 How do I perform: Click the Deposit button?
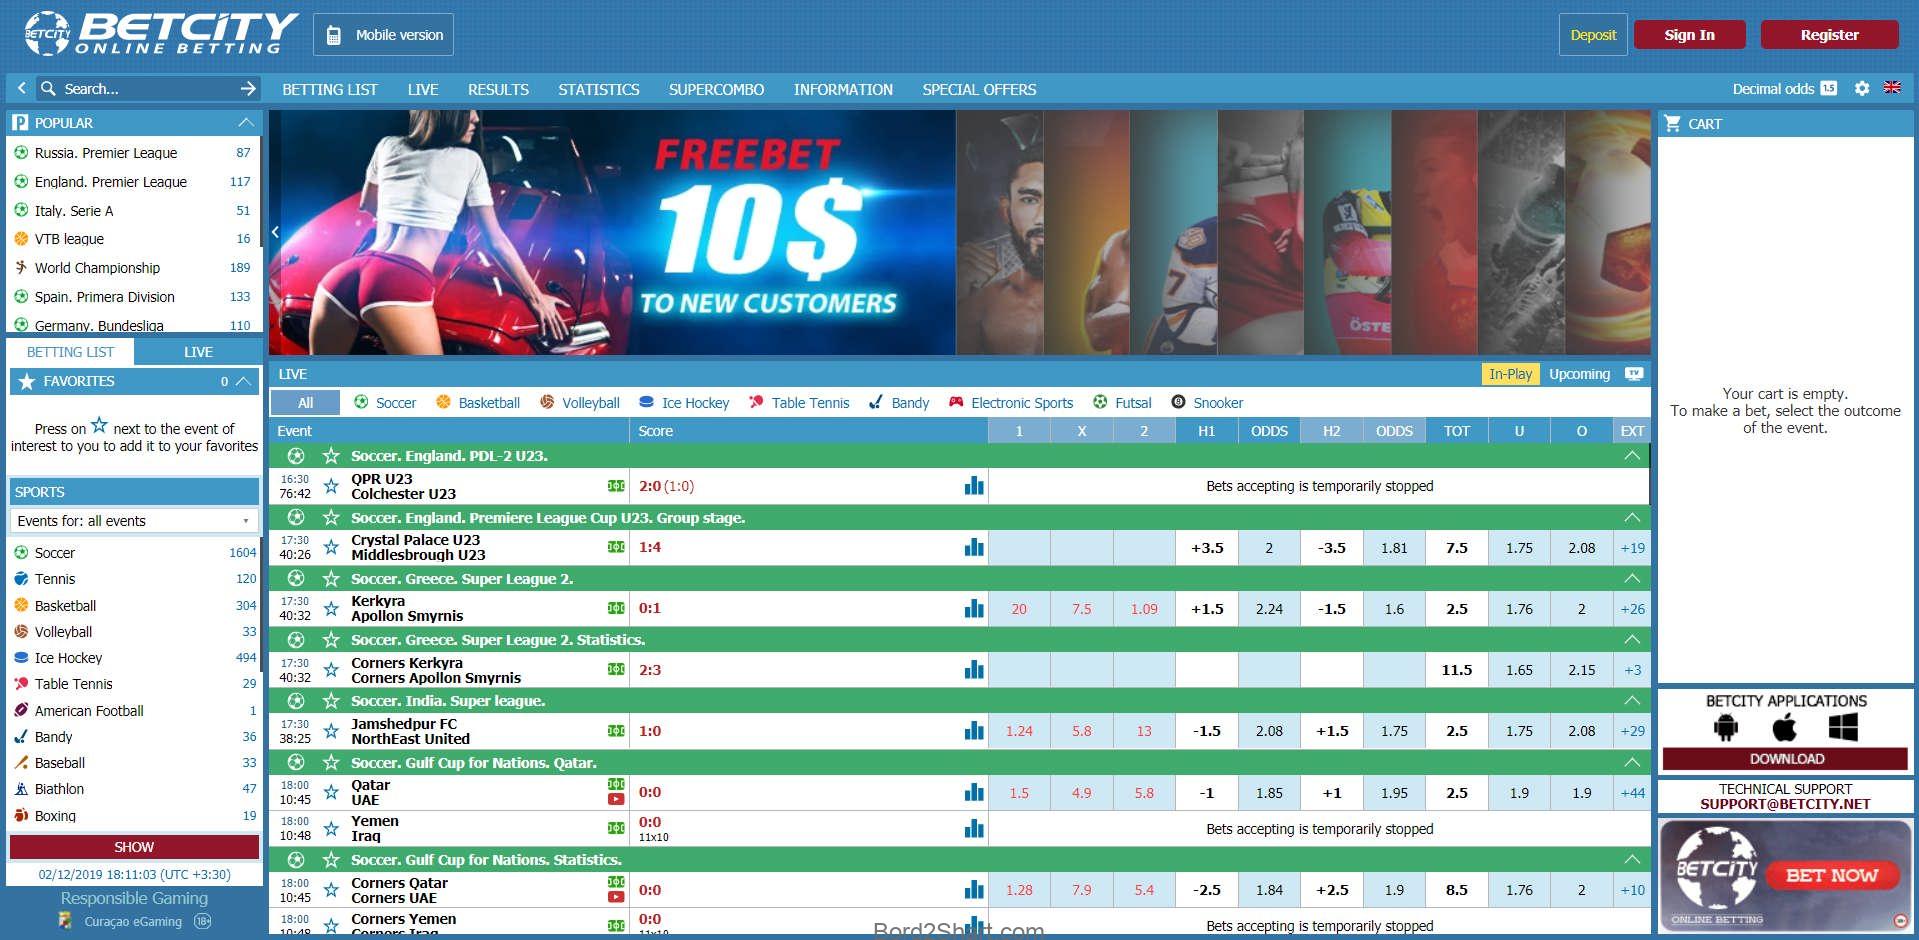[1593, 35]
